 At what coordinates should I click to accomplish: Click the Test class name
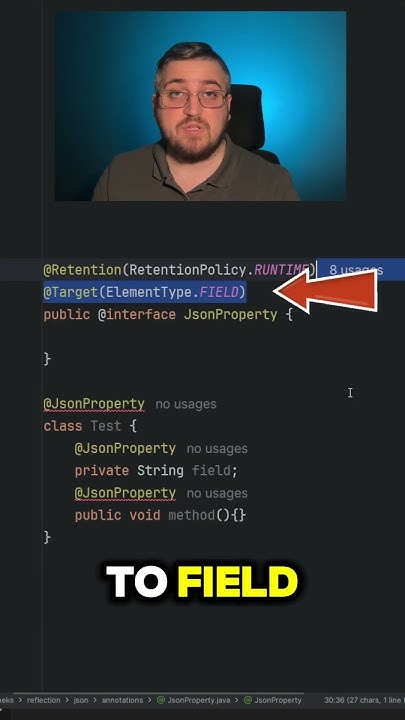pyautogui.click(x=106, y=426)
